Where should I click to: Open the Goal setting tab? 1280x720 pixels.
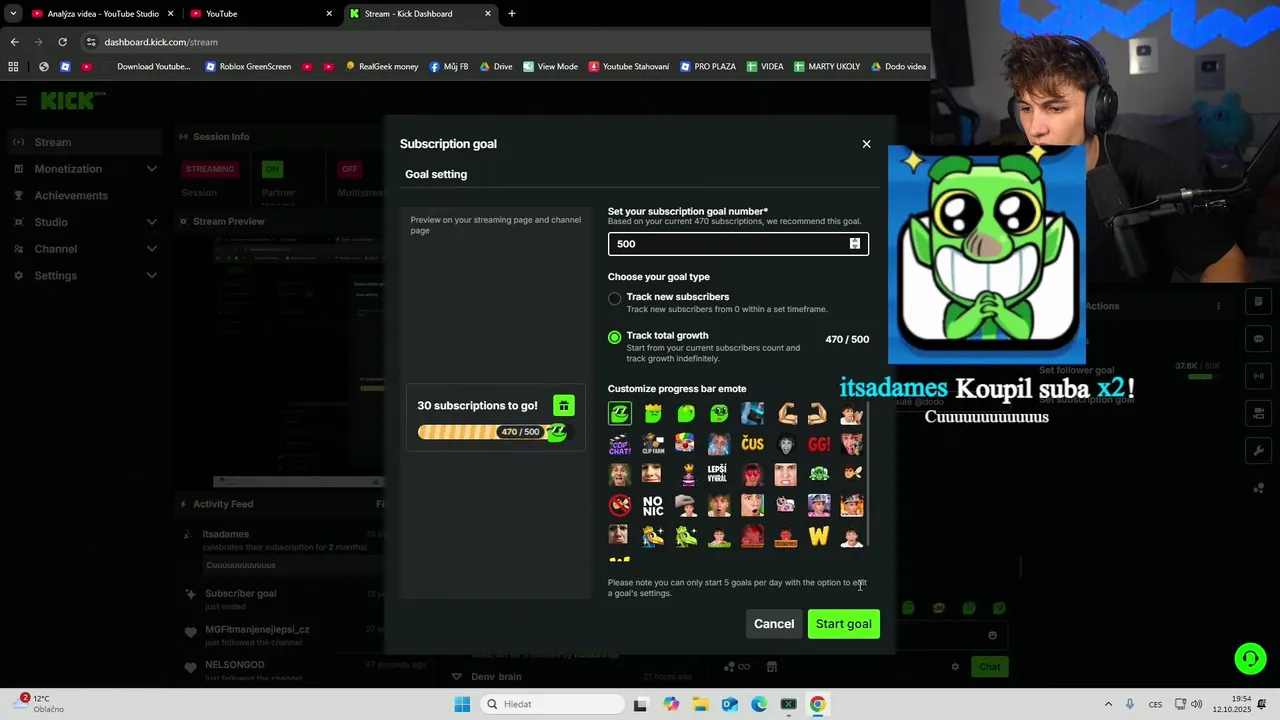(436, 174)
